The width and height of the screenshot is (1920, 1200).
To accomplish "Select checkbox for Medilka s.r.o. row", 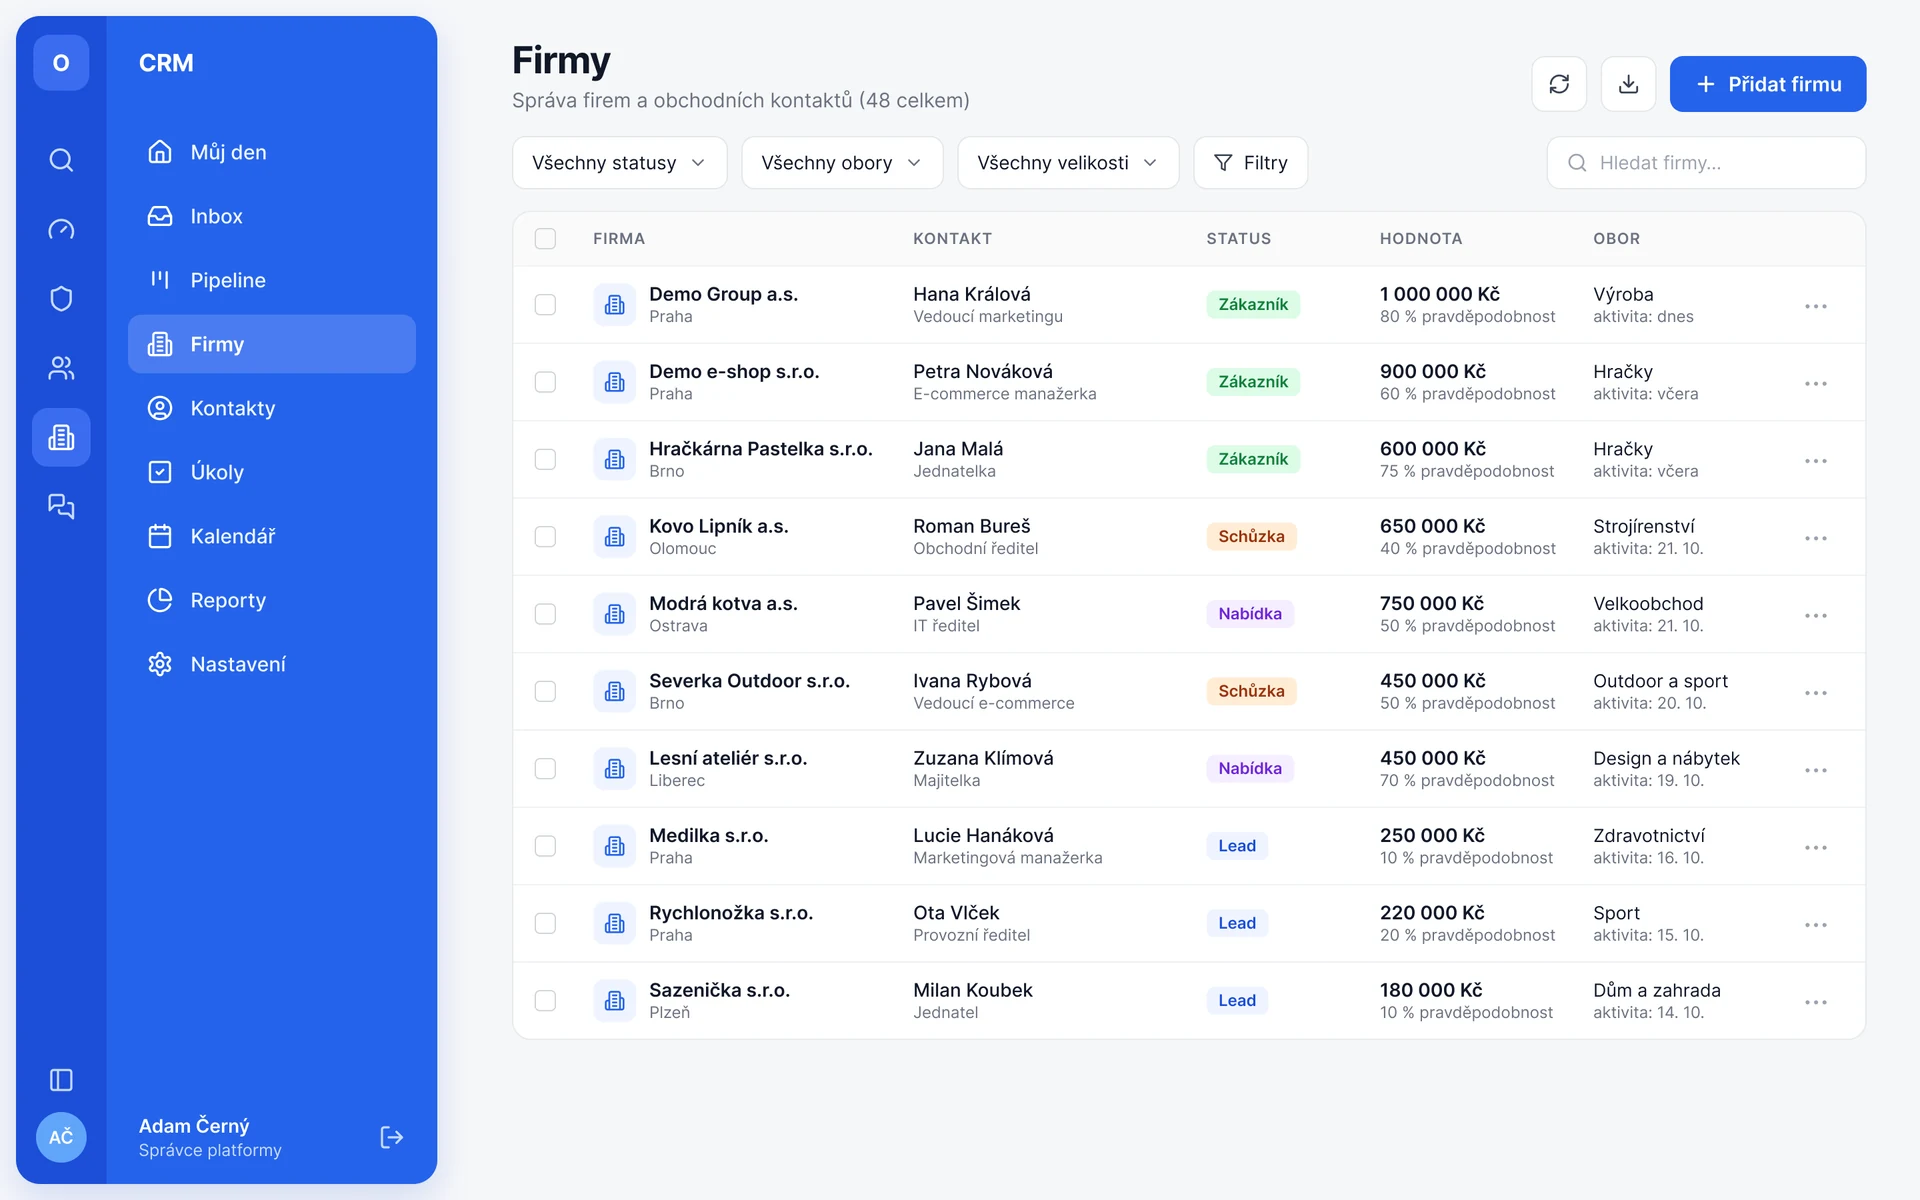I will pos(545,846).
